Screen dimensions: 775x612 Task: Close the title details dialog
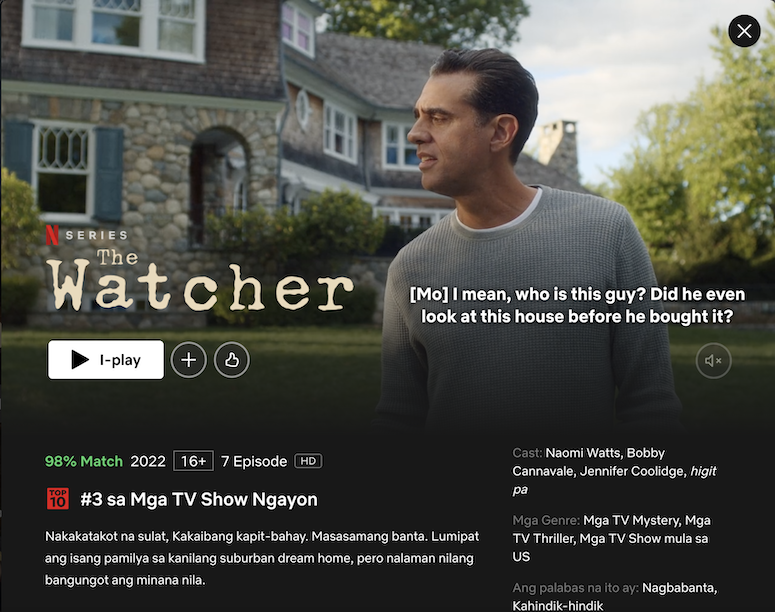click(x=744, y=31)
